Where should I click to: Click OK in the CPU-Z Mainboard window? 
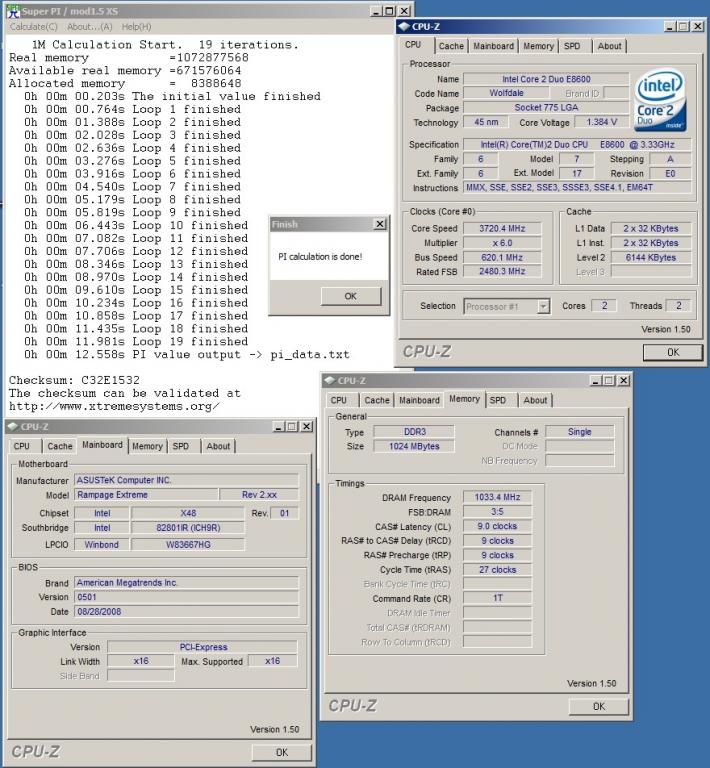point(282,752)
